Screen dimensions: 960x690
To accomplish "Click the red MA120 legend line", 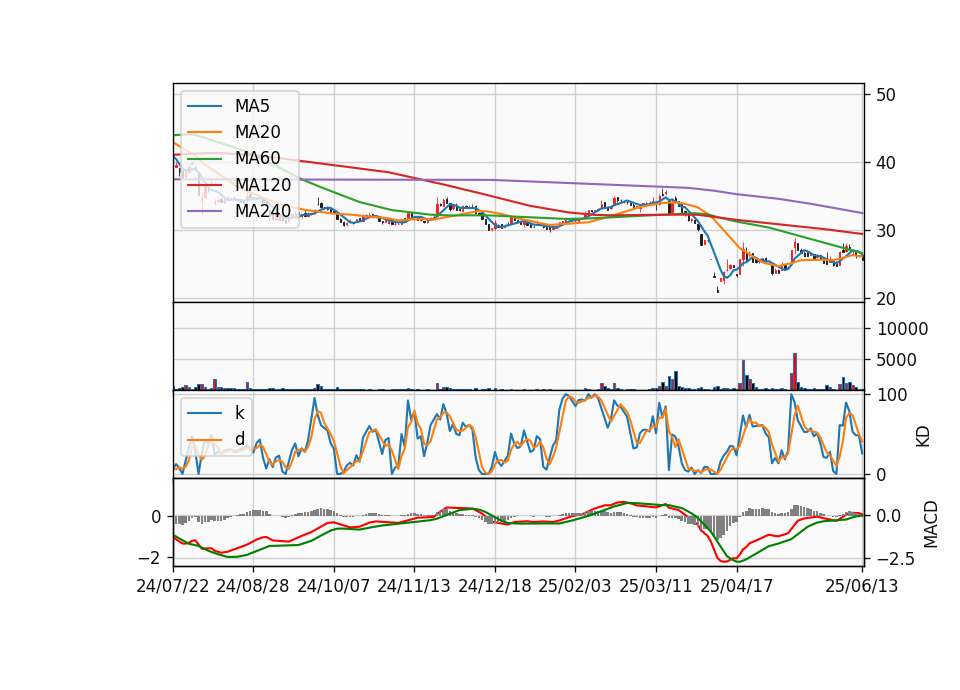I will [204, 185].
